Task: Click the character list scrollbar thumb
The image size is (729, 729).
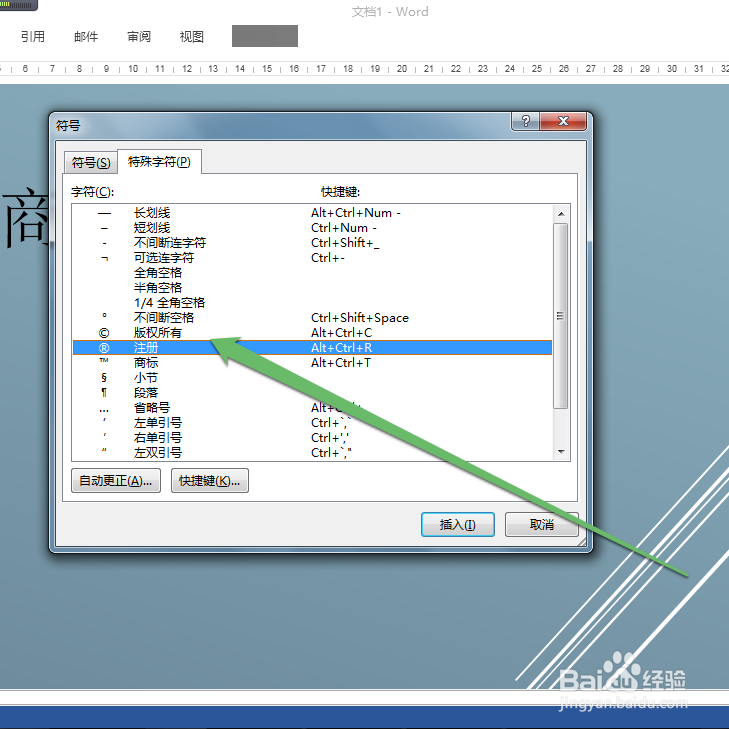Action: coord(561,316)
